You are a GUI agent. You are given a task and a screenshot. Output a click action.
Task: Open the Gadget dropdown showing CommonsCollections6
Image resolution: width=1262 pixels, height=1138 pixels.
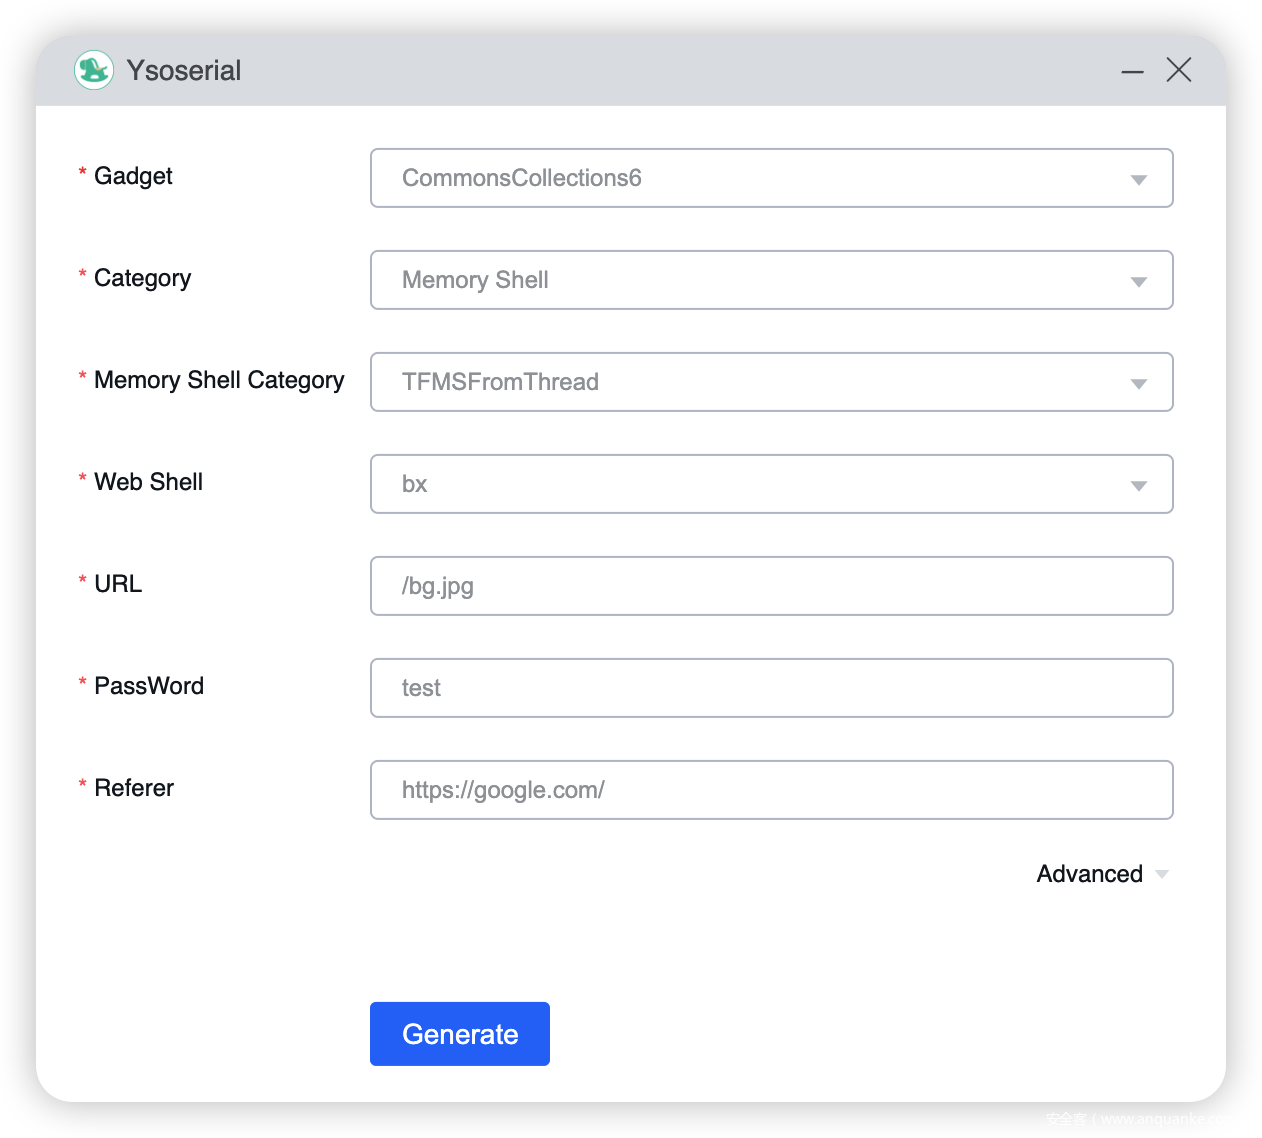click(771, 178)
